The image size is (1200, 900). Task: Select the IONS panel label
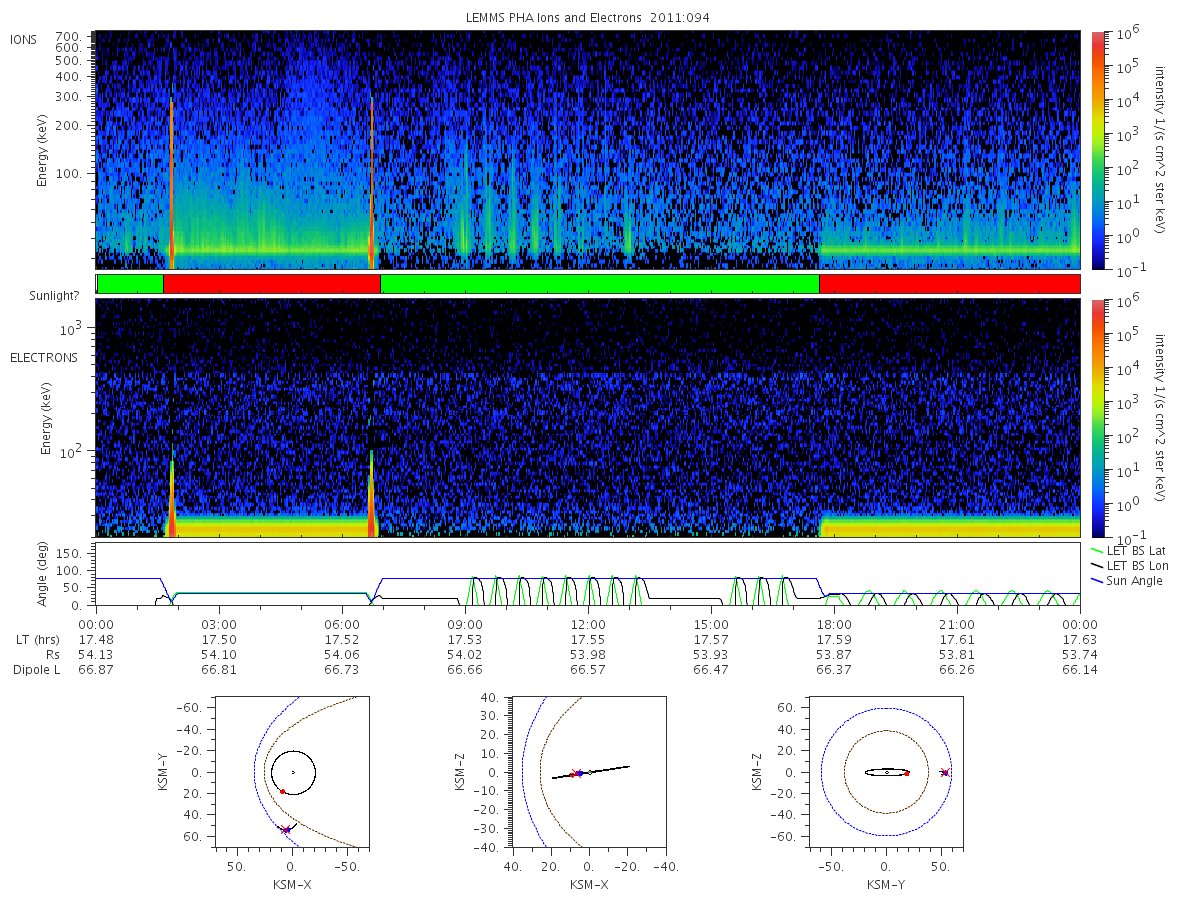coord(24,40)
